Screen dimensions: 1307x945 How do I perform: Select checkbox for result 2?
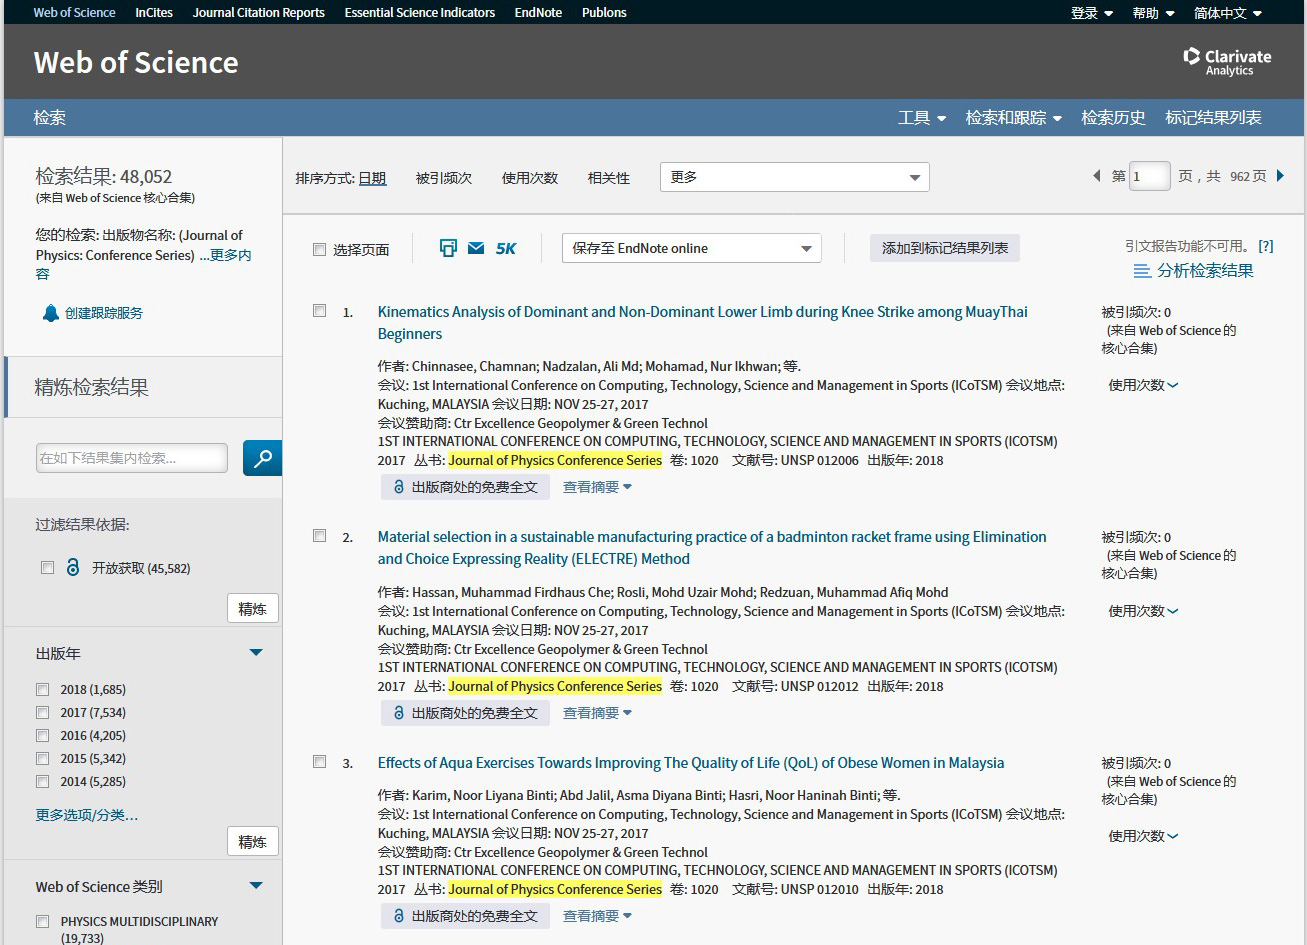[x=320, y=536]
